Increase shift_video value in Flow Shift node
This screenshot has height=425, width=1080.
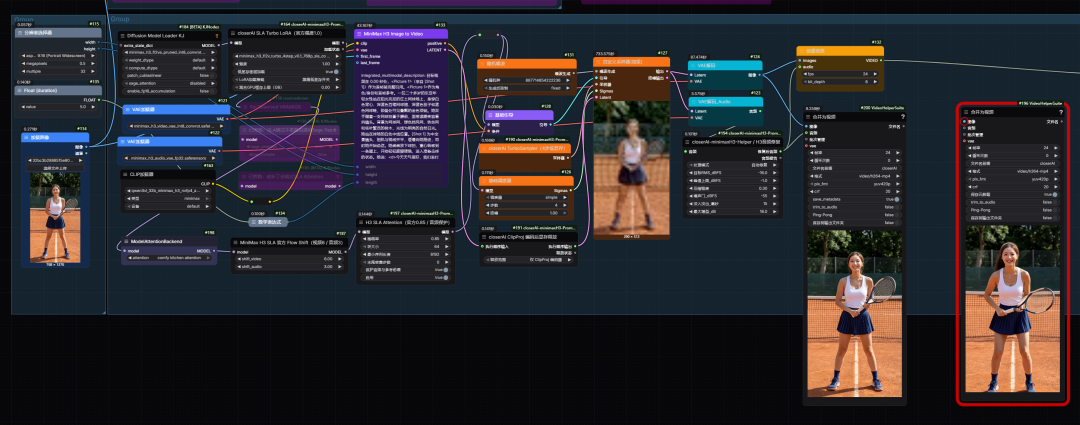[x=338, y=258]
